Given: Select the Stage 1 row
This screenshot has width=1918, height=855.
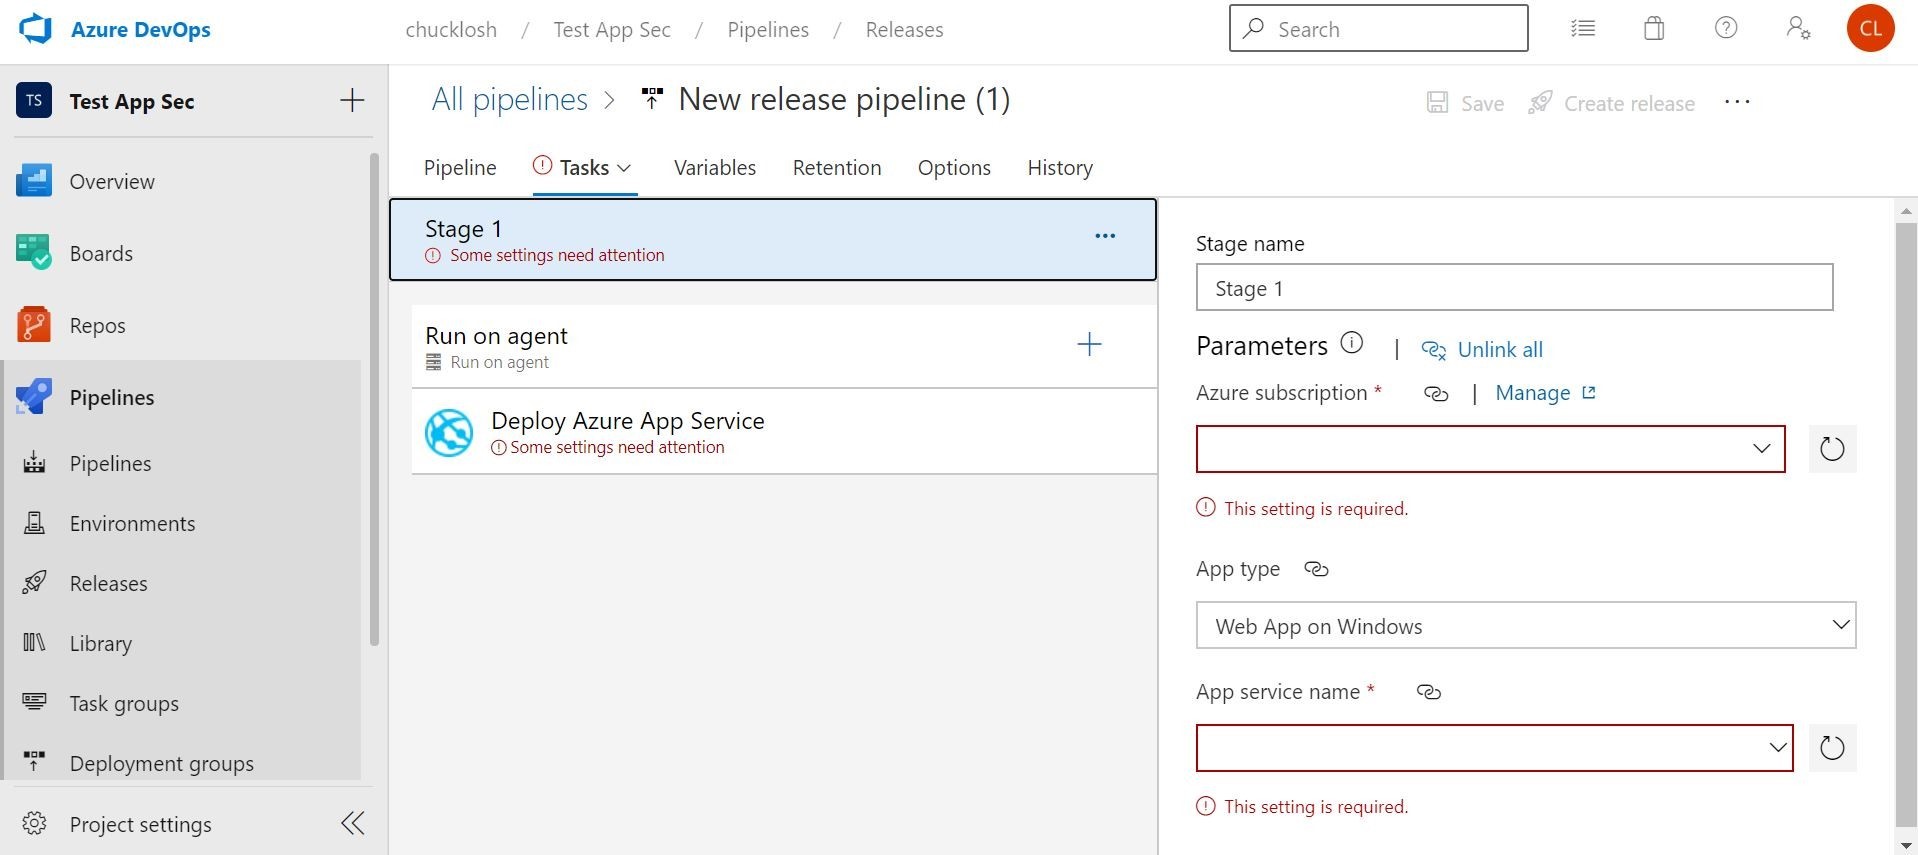Looking at the screenshot, I should (773, 240).
